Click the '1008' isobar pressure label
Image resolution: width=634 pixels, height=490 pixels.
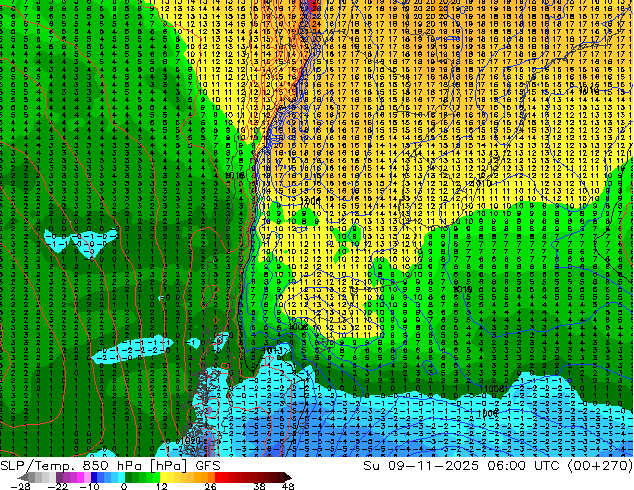[x=493, y=389]
